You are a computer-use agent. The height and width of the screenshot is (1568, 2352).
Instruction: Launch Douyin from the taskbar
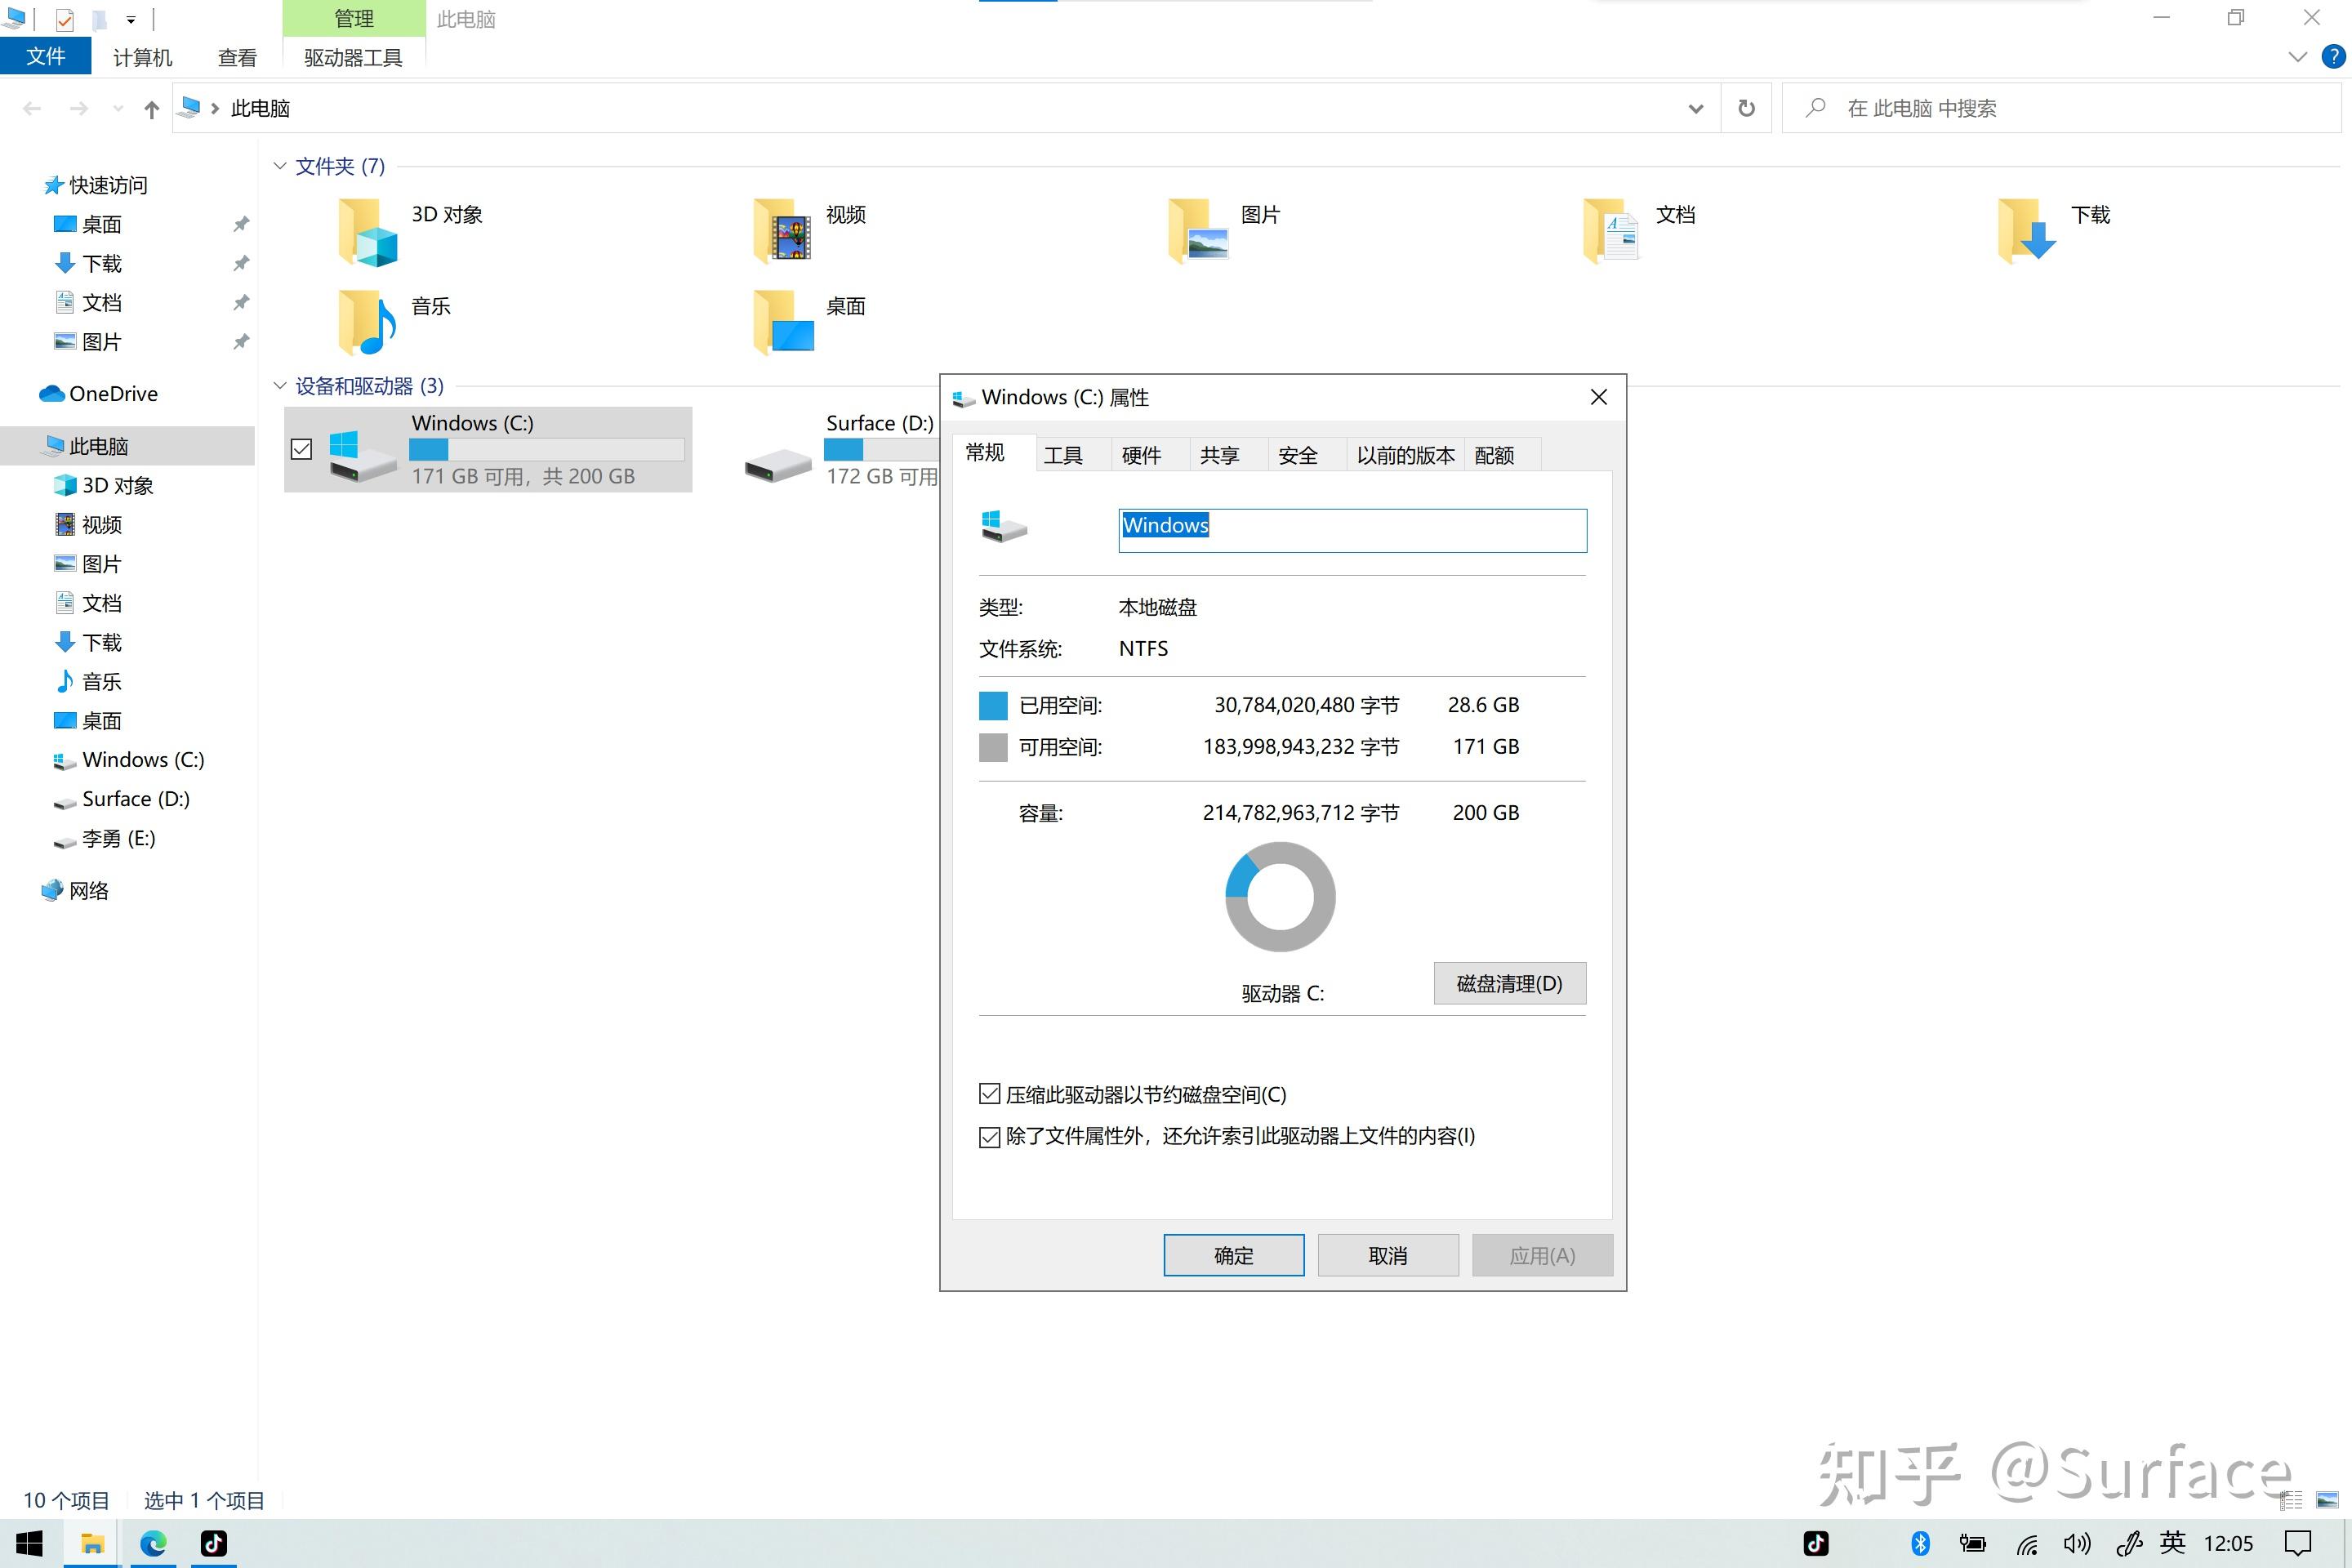tap(213, 1543)
